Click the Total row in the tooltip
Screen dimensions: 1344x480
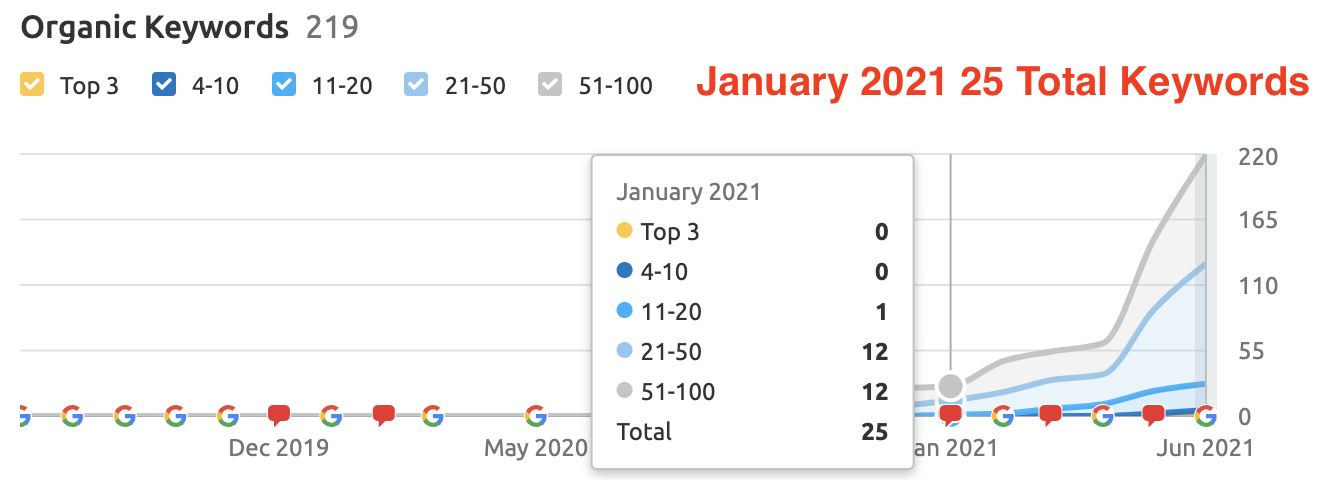pyautogui.click(x=752, y=432)
